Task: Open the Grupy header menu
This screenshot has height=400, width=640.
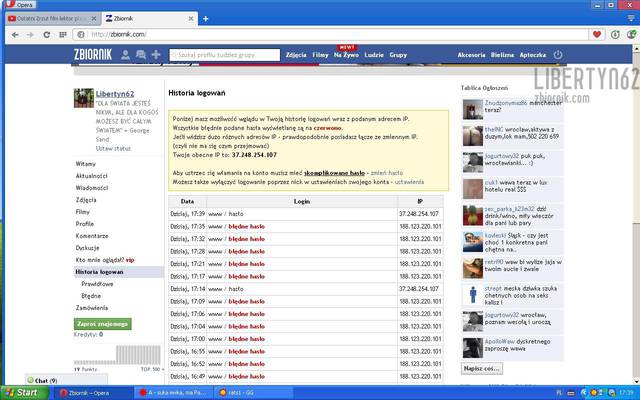Action: pyautogui.click(x=398, y=55)
